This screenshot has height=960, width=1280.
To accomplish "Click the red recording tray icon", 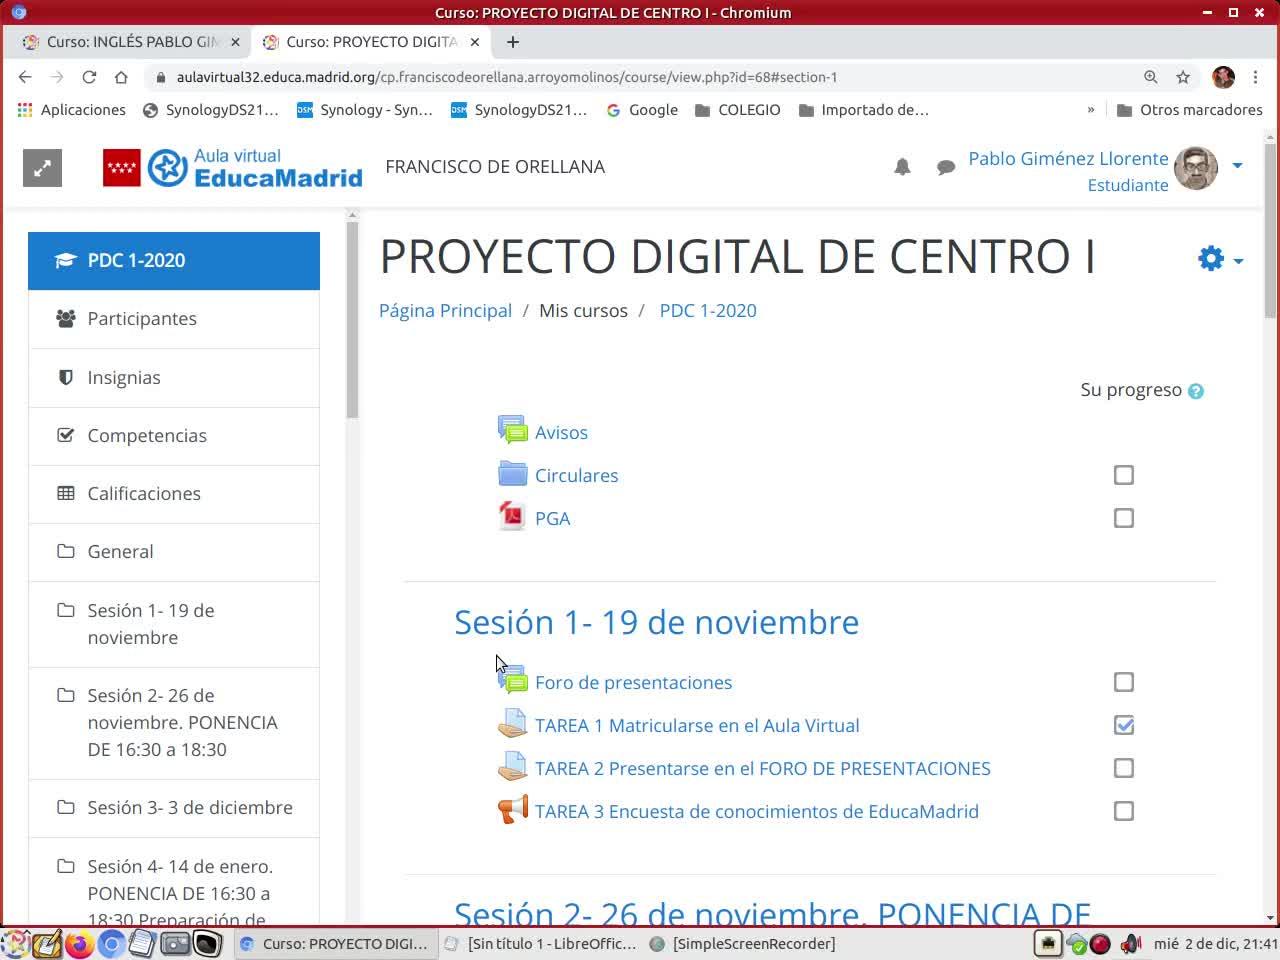I will (1100, 943).
